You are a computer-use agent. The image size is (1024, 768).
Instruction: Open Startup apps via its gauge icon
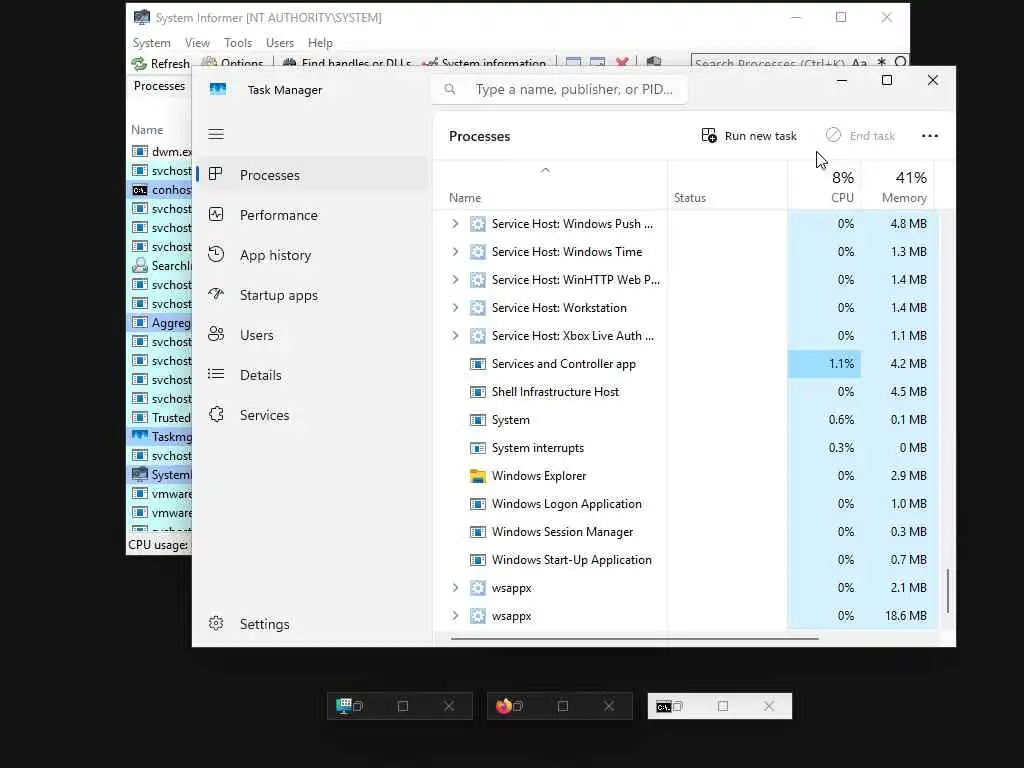[x=216, y=294]
